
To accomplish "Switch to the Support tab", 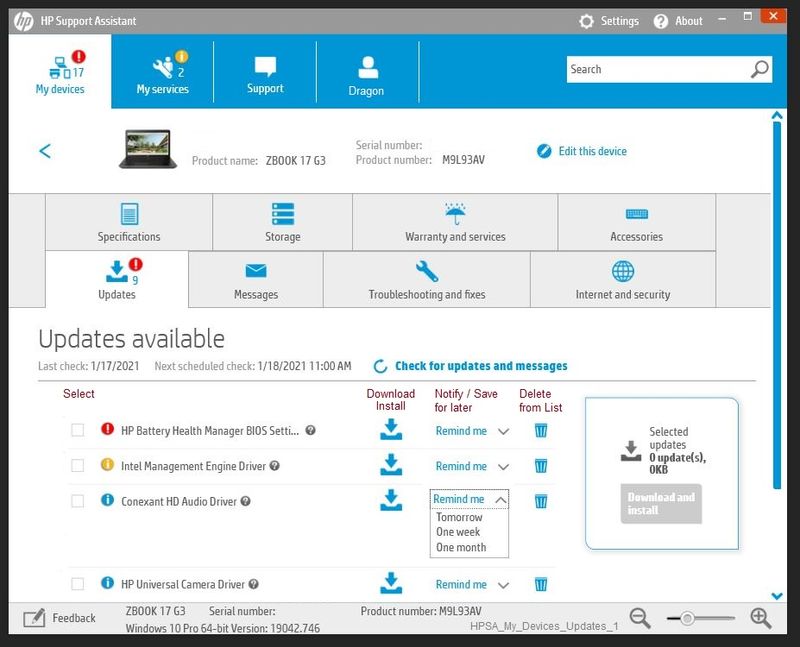I will tap(265, 72).
